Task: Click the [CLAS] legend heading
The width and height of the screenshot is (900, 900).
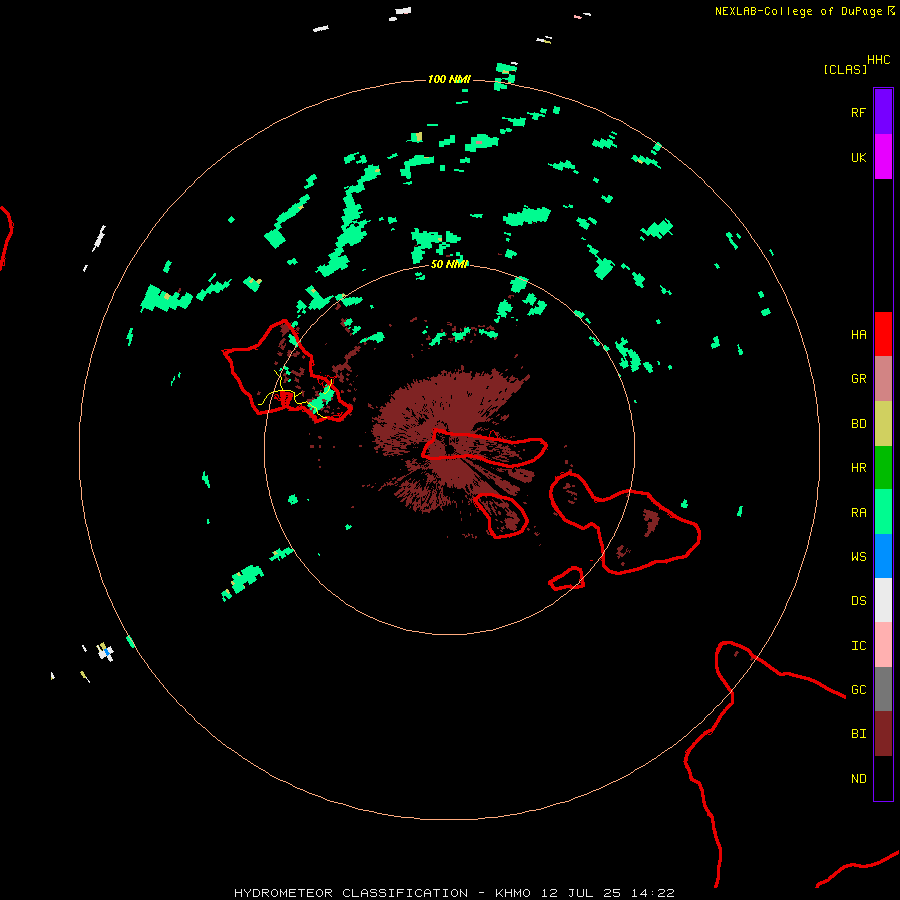Action: [x=845, y=69]
